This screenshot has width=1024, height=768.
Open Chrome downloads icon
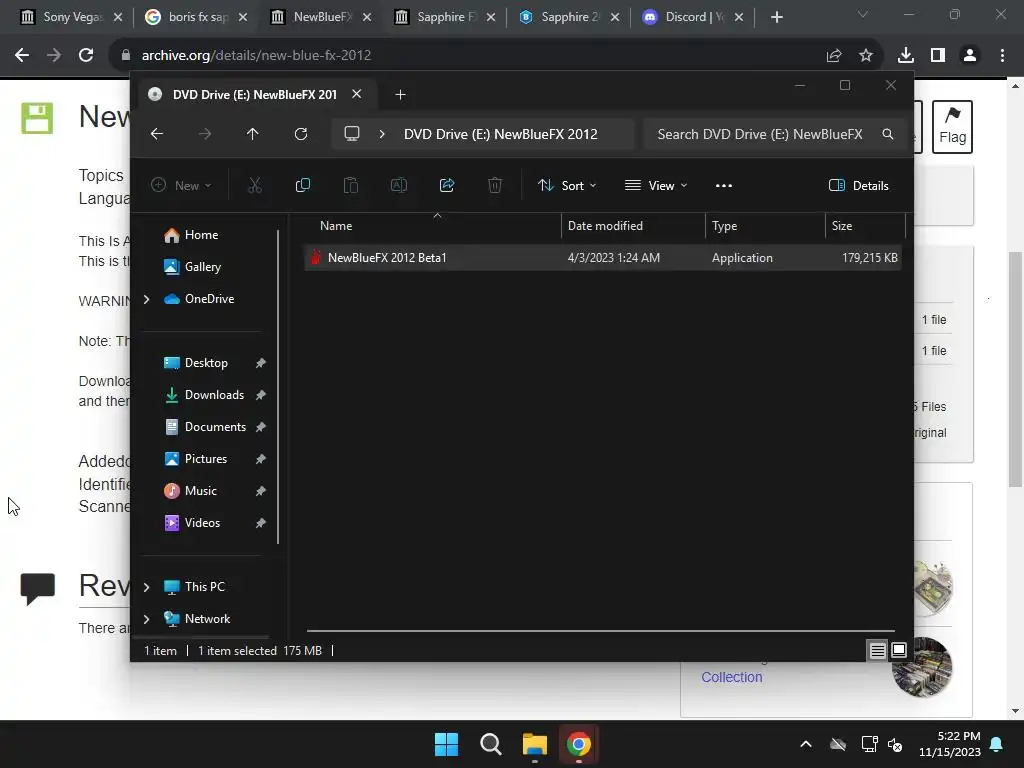pos(906,56)
